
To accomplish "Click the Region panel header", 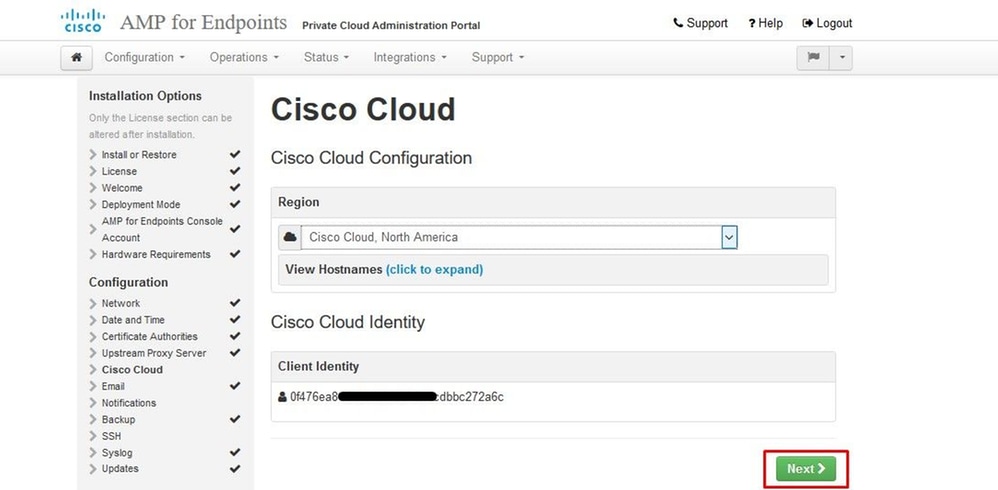I will click(299, 202).
